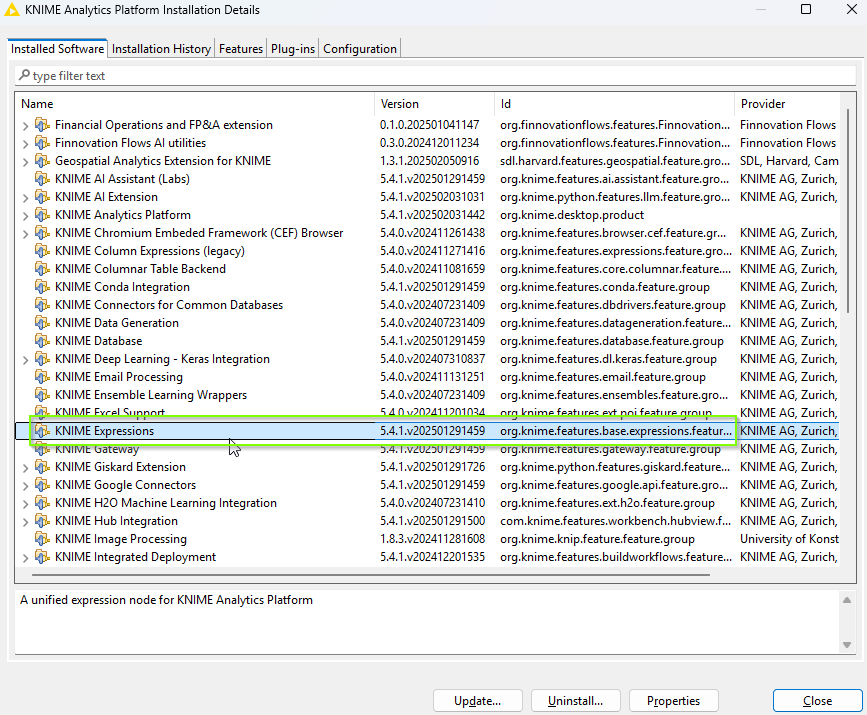Click the Update... button

pyautogui.click(x=477, y=701)
